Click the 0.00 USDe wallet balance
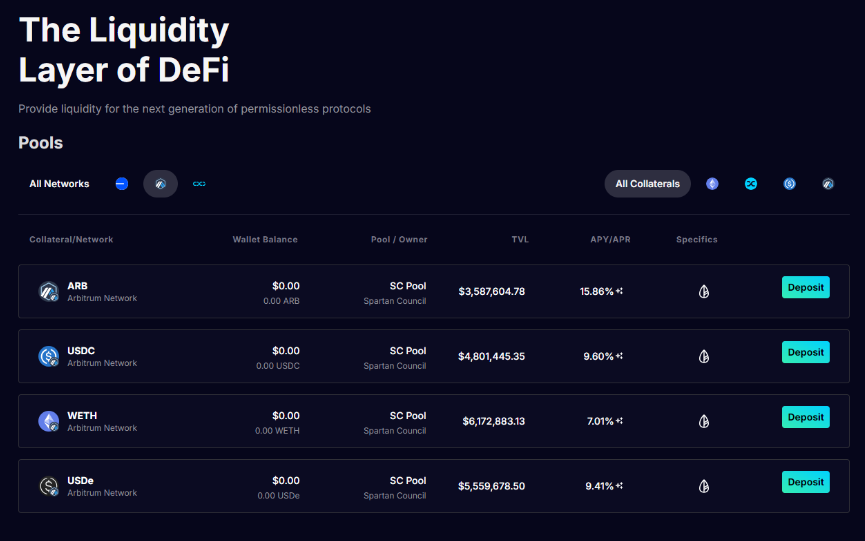 [279, 496]
